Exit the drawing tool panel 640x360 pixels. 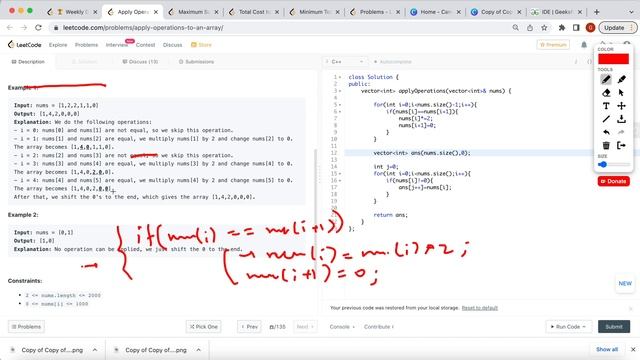click(622, 145)
